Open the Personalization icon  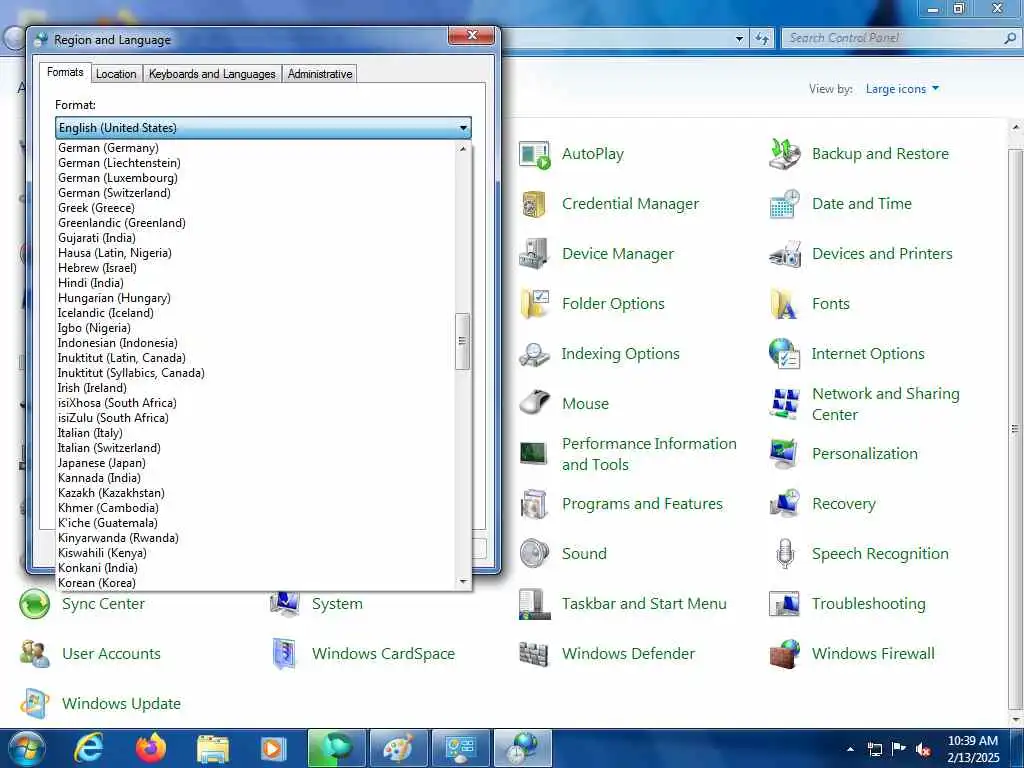tap(784, 454)
